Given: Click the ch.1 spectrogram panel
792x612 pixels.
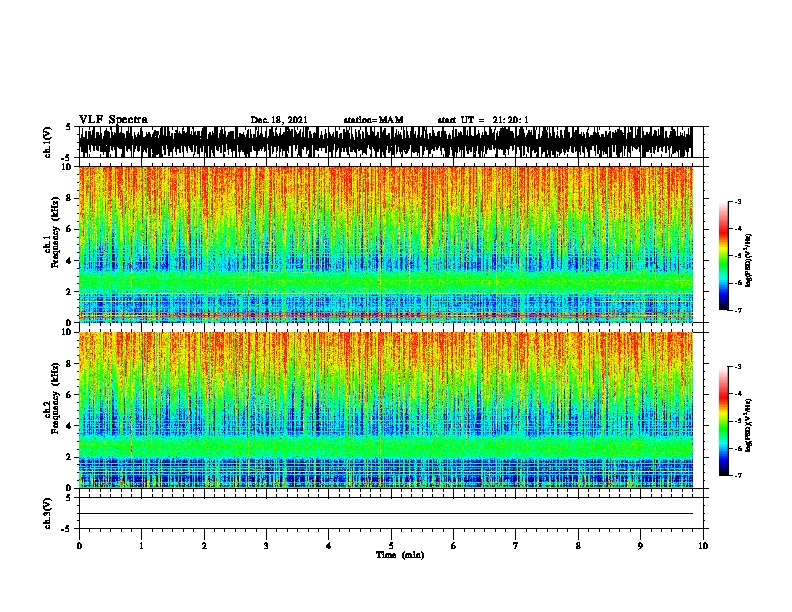Looking at the screenshot, I should pyautogui.click(x=385, y=244).
